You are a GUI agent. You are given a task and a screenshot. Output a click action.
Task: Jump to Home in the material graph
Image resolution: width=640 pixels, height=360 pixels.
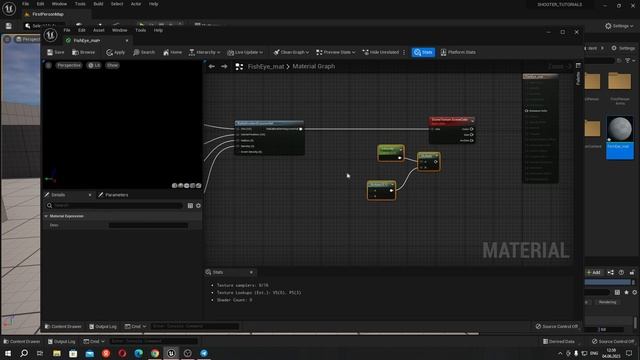tap(172, 52)
